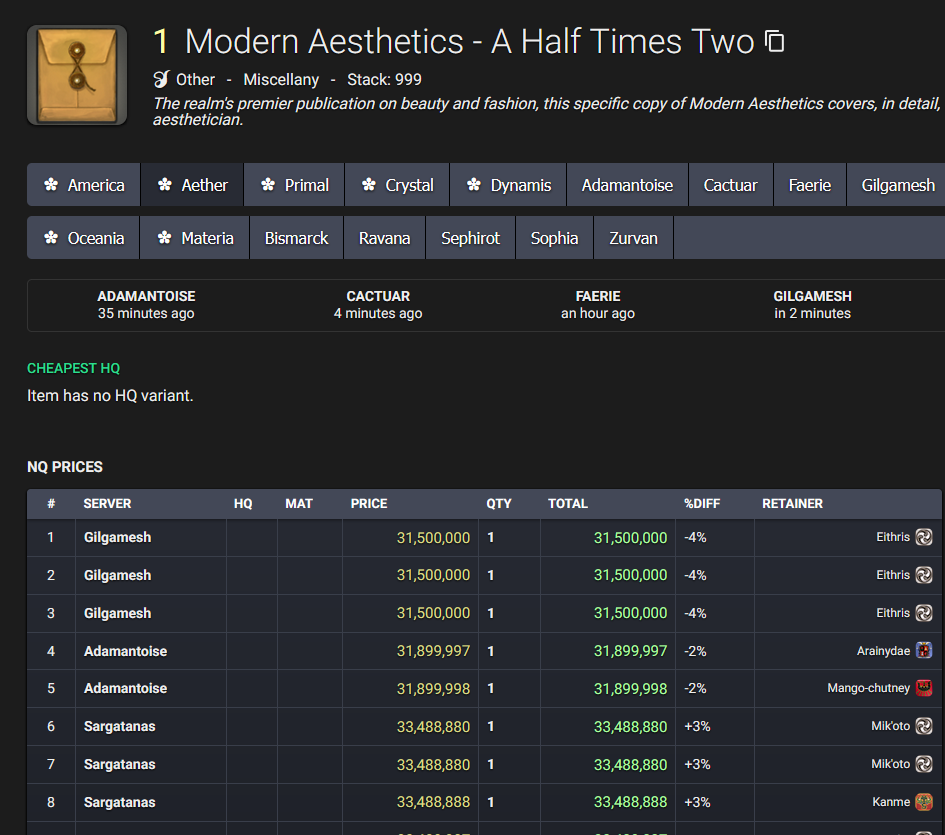The height and width of the screenshot is (835, 945).
Task: Open the Sephirot server tab
Action: pos(470,238)
